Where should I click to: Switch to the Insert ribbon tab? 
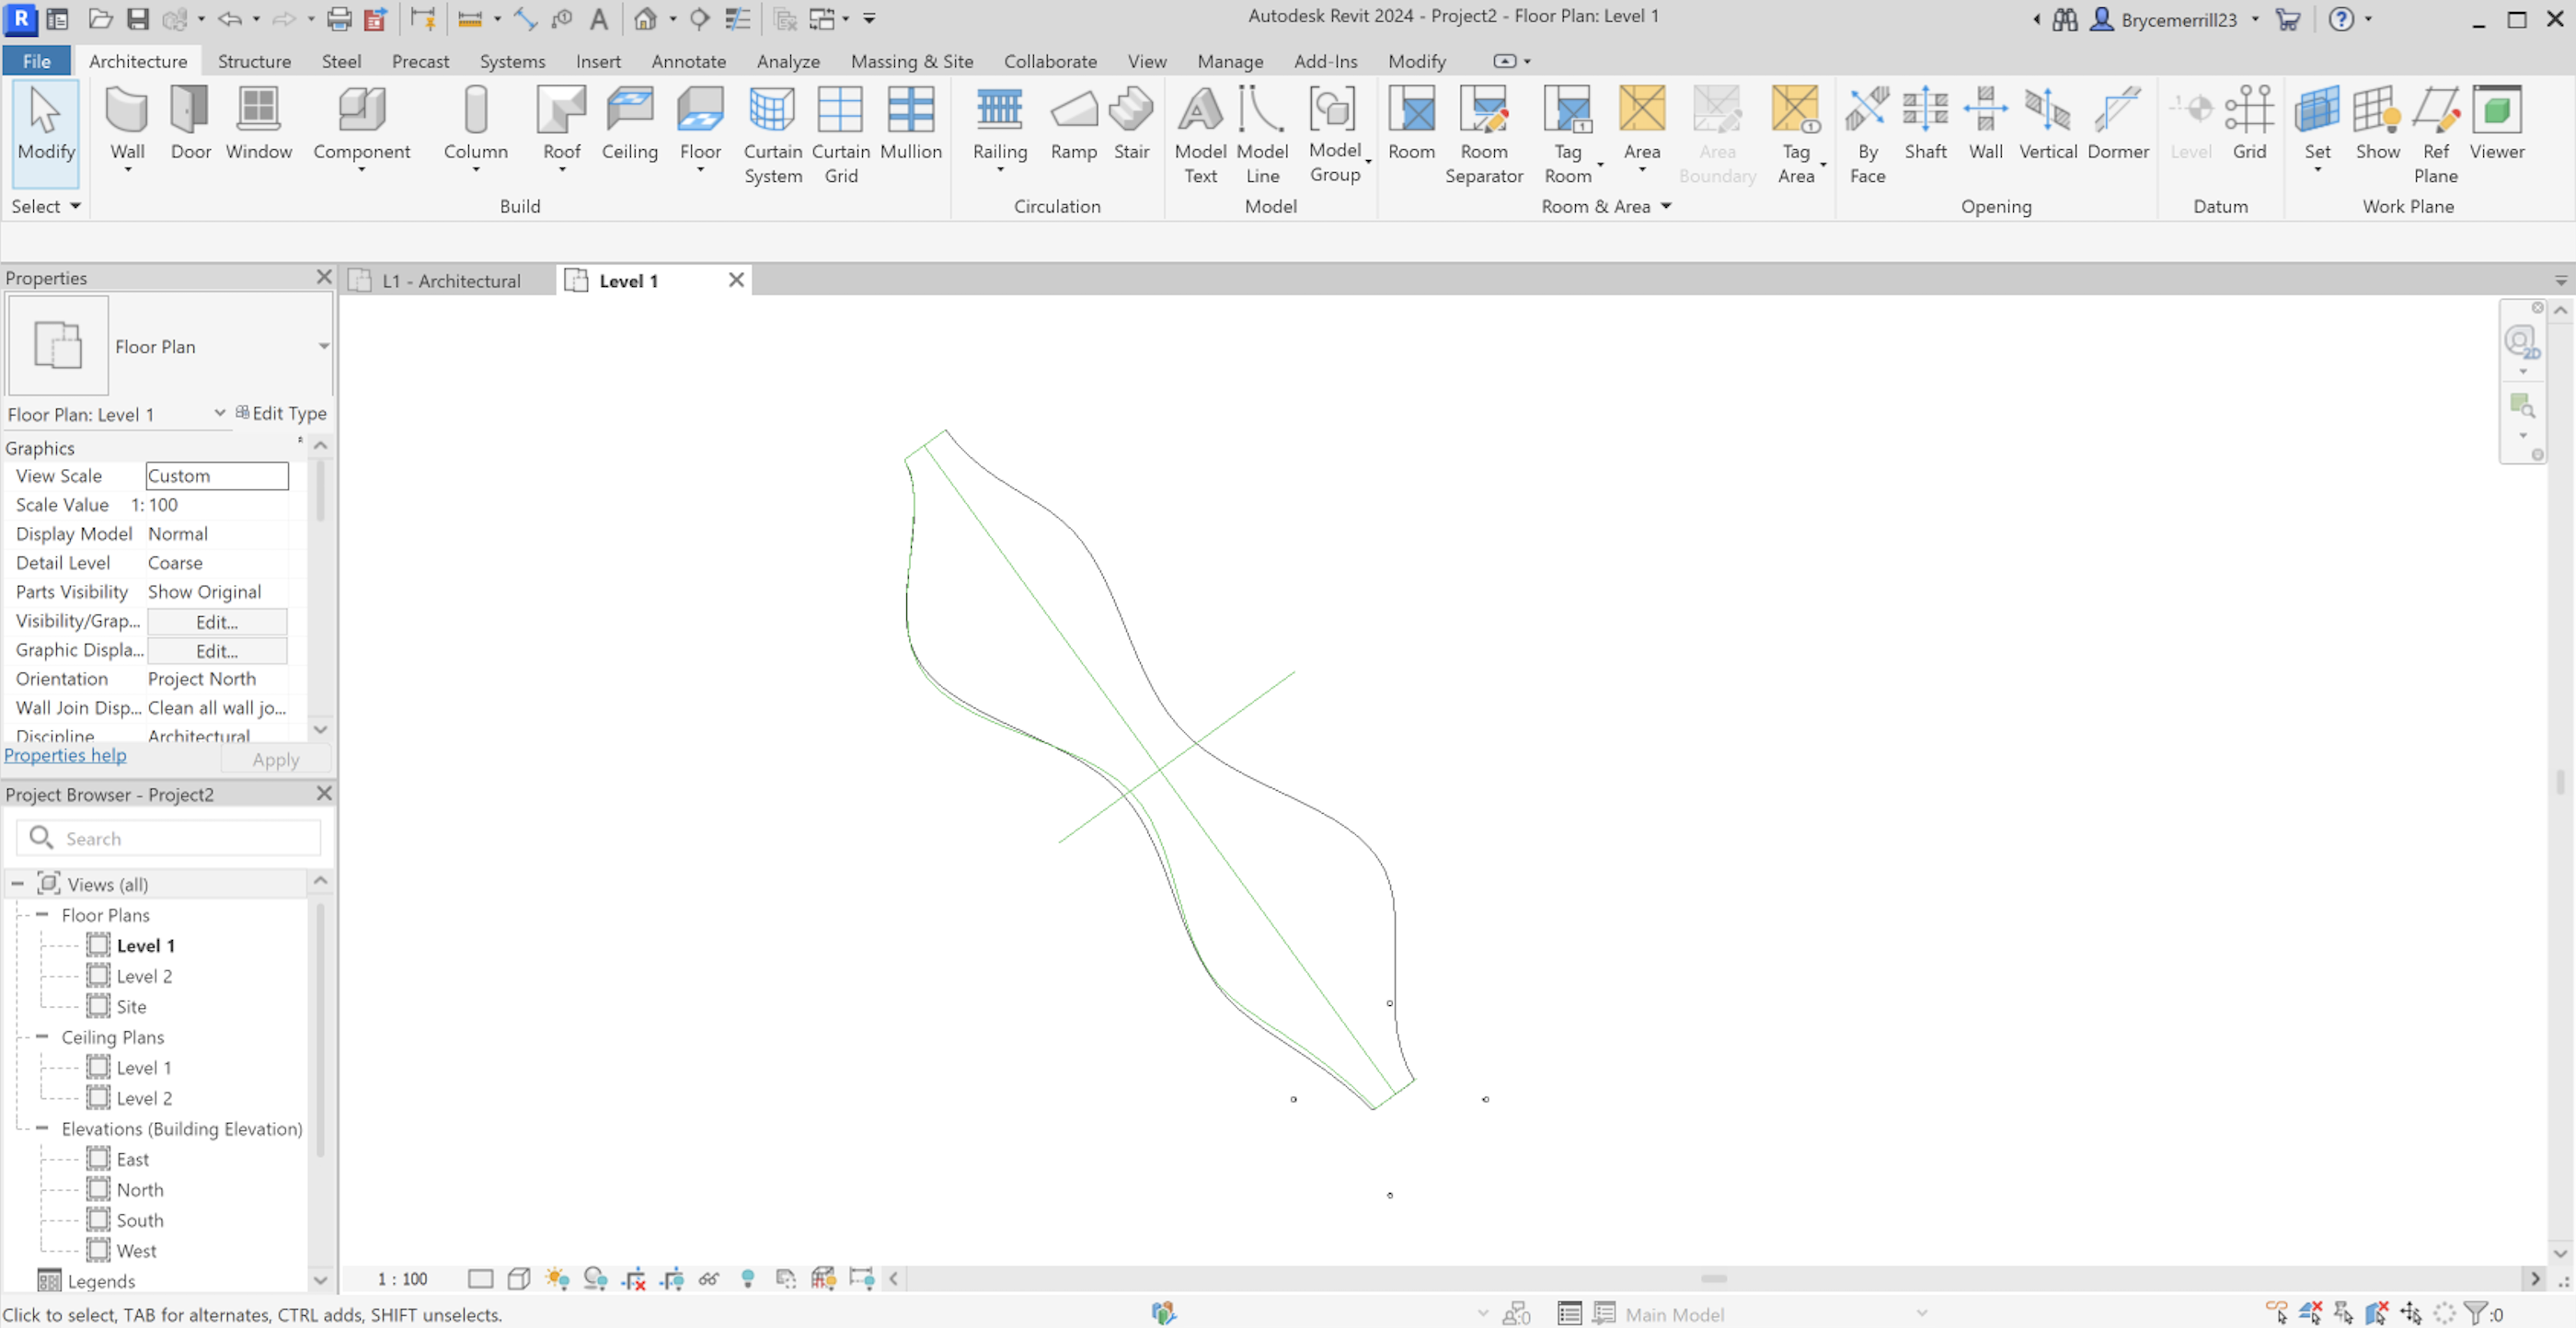pyautogui.click(x=598, y=61)
